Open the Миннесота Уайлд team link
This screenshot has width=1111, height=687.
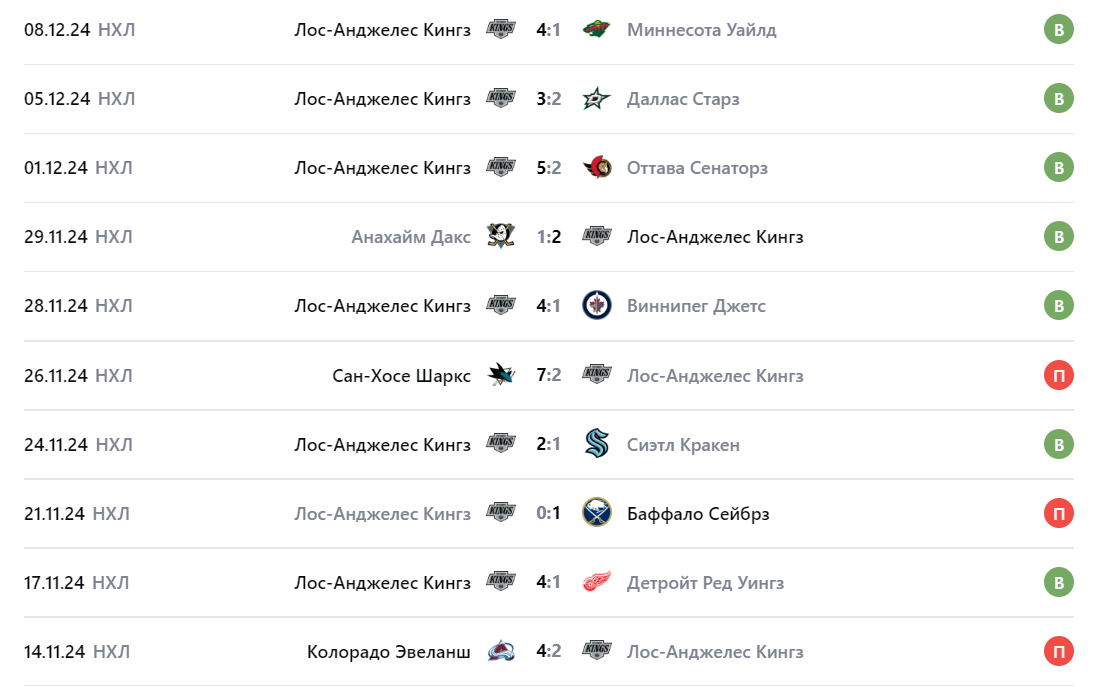[701, 29]
